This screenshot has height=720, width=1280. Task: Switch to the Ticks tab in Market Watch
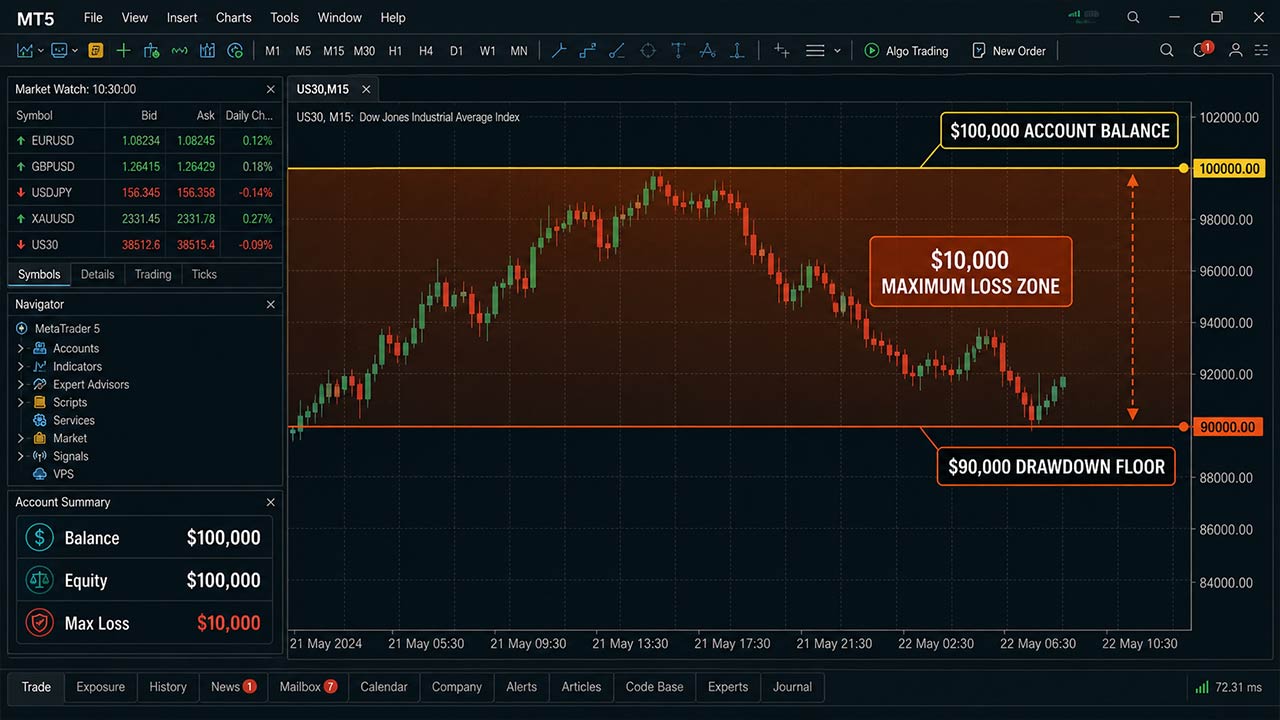pos(204,274)
